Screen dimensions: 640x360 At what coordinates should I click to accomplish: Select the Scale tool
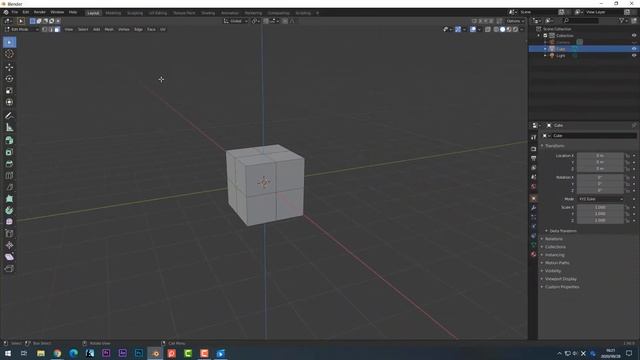[x=9, y=91]
